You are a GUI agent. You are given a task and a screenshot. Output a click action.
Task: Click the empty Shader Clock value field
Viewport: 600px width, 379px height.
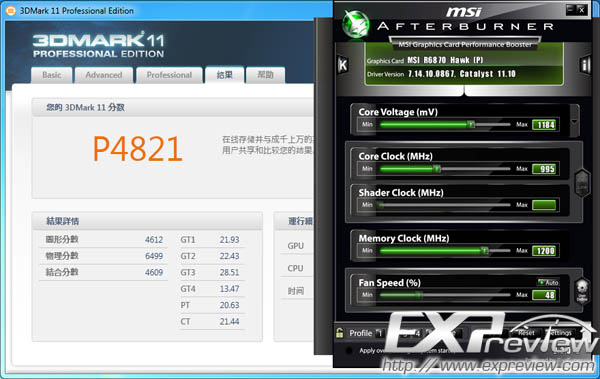[x=544, y=205]
